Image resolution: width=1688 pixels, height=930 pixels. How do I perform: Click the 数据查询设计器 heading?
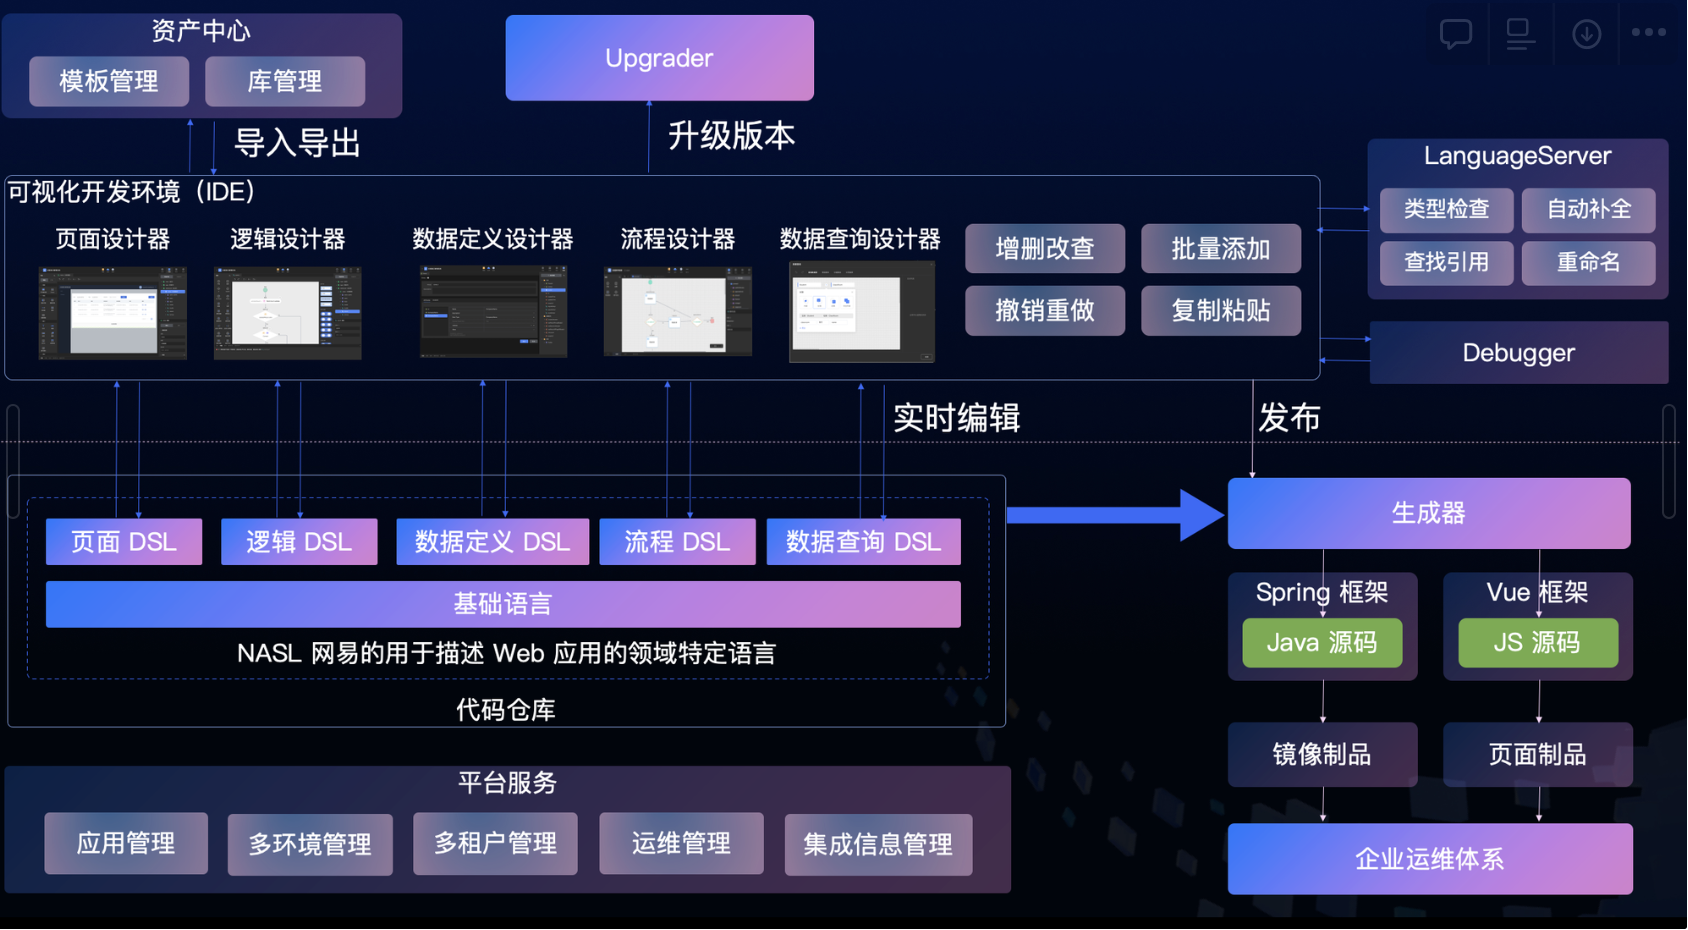[860, 239]
